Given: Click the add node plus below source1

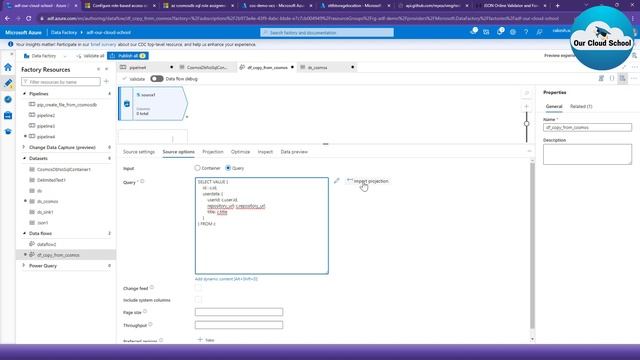Looking at the screenshot, I should coord(187,117).
